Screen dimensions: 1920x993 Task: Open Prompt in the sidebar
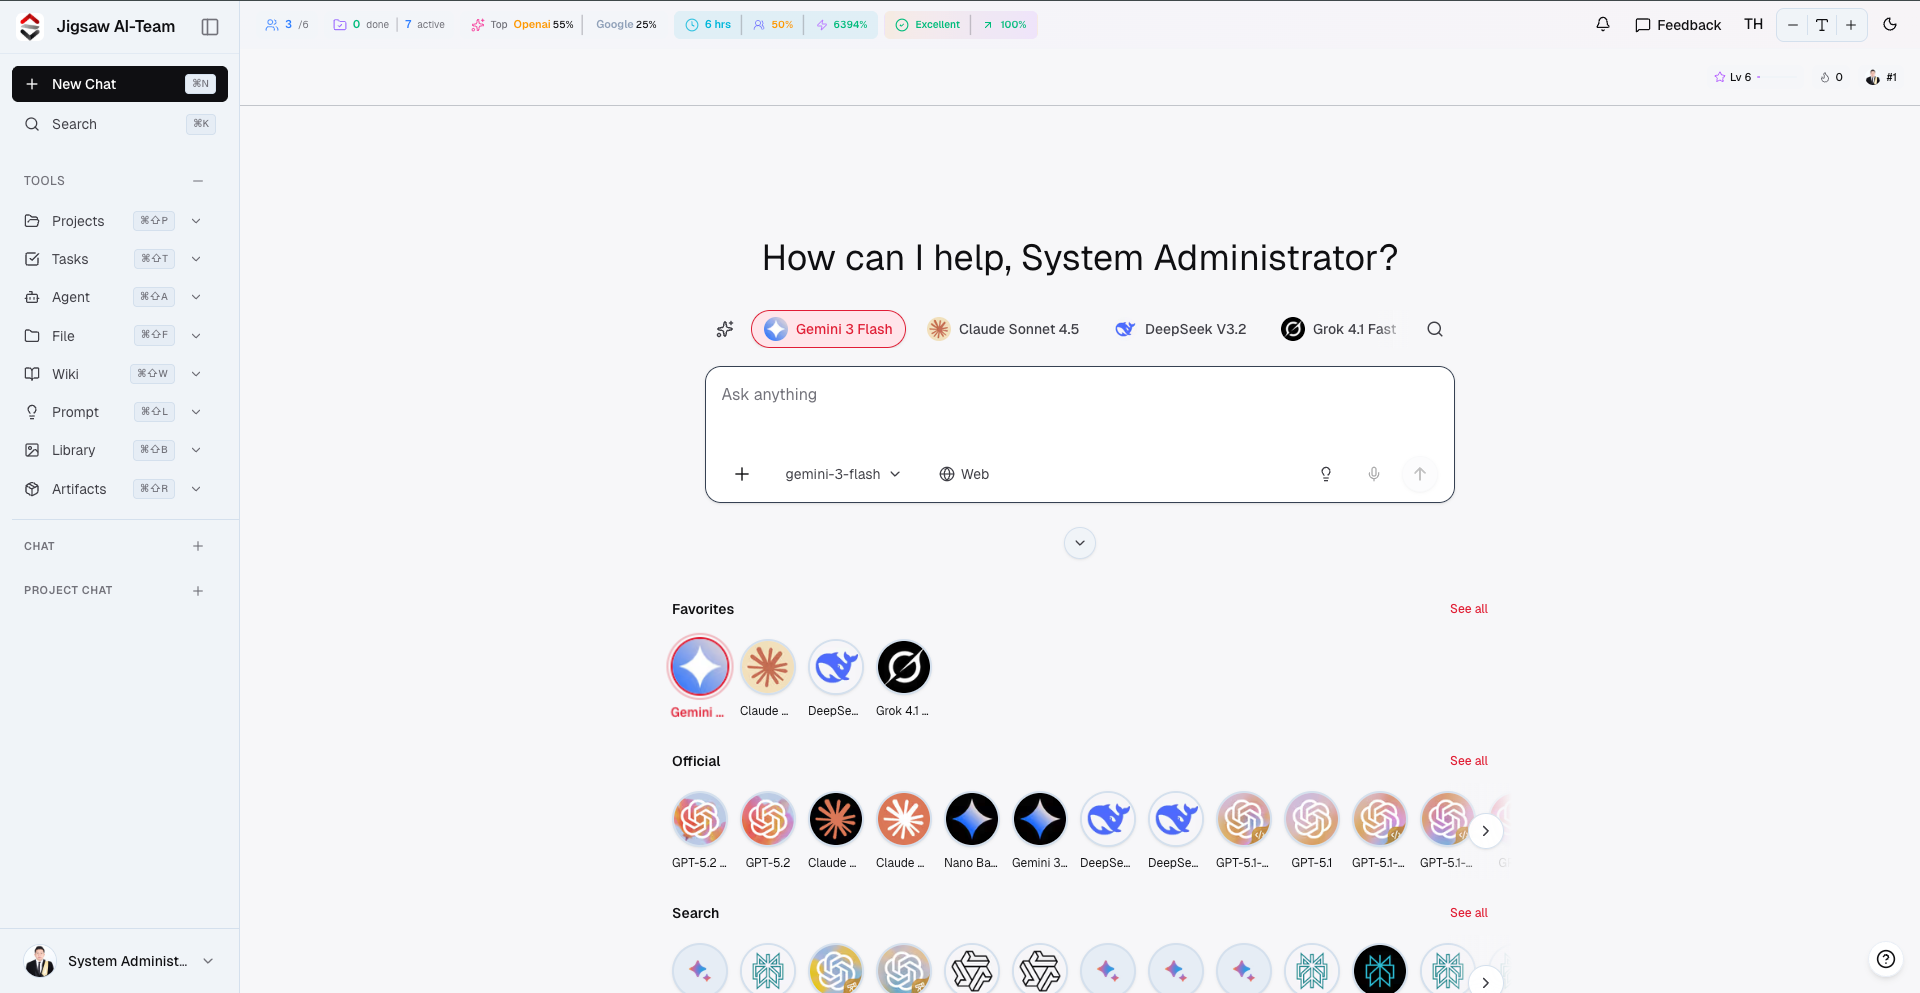point(75,412)
